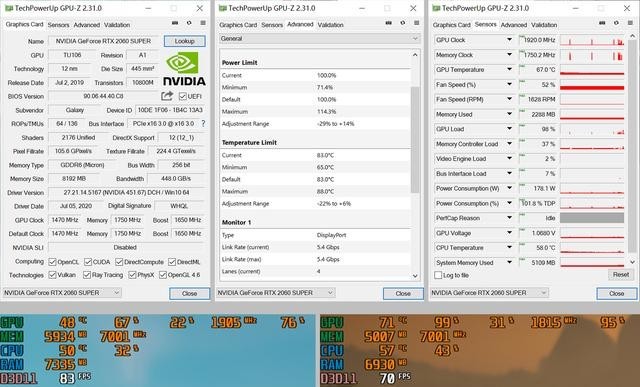Switch to Validation tab in Graphics Card window
640x387 pixels.
pyautogui.click(x=117, y=25)
